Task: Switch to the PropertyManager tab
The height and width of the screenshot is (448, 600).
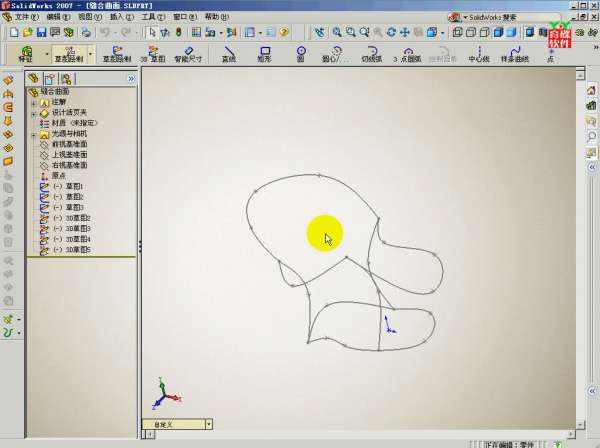Action: pos(50,79)
